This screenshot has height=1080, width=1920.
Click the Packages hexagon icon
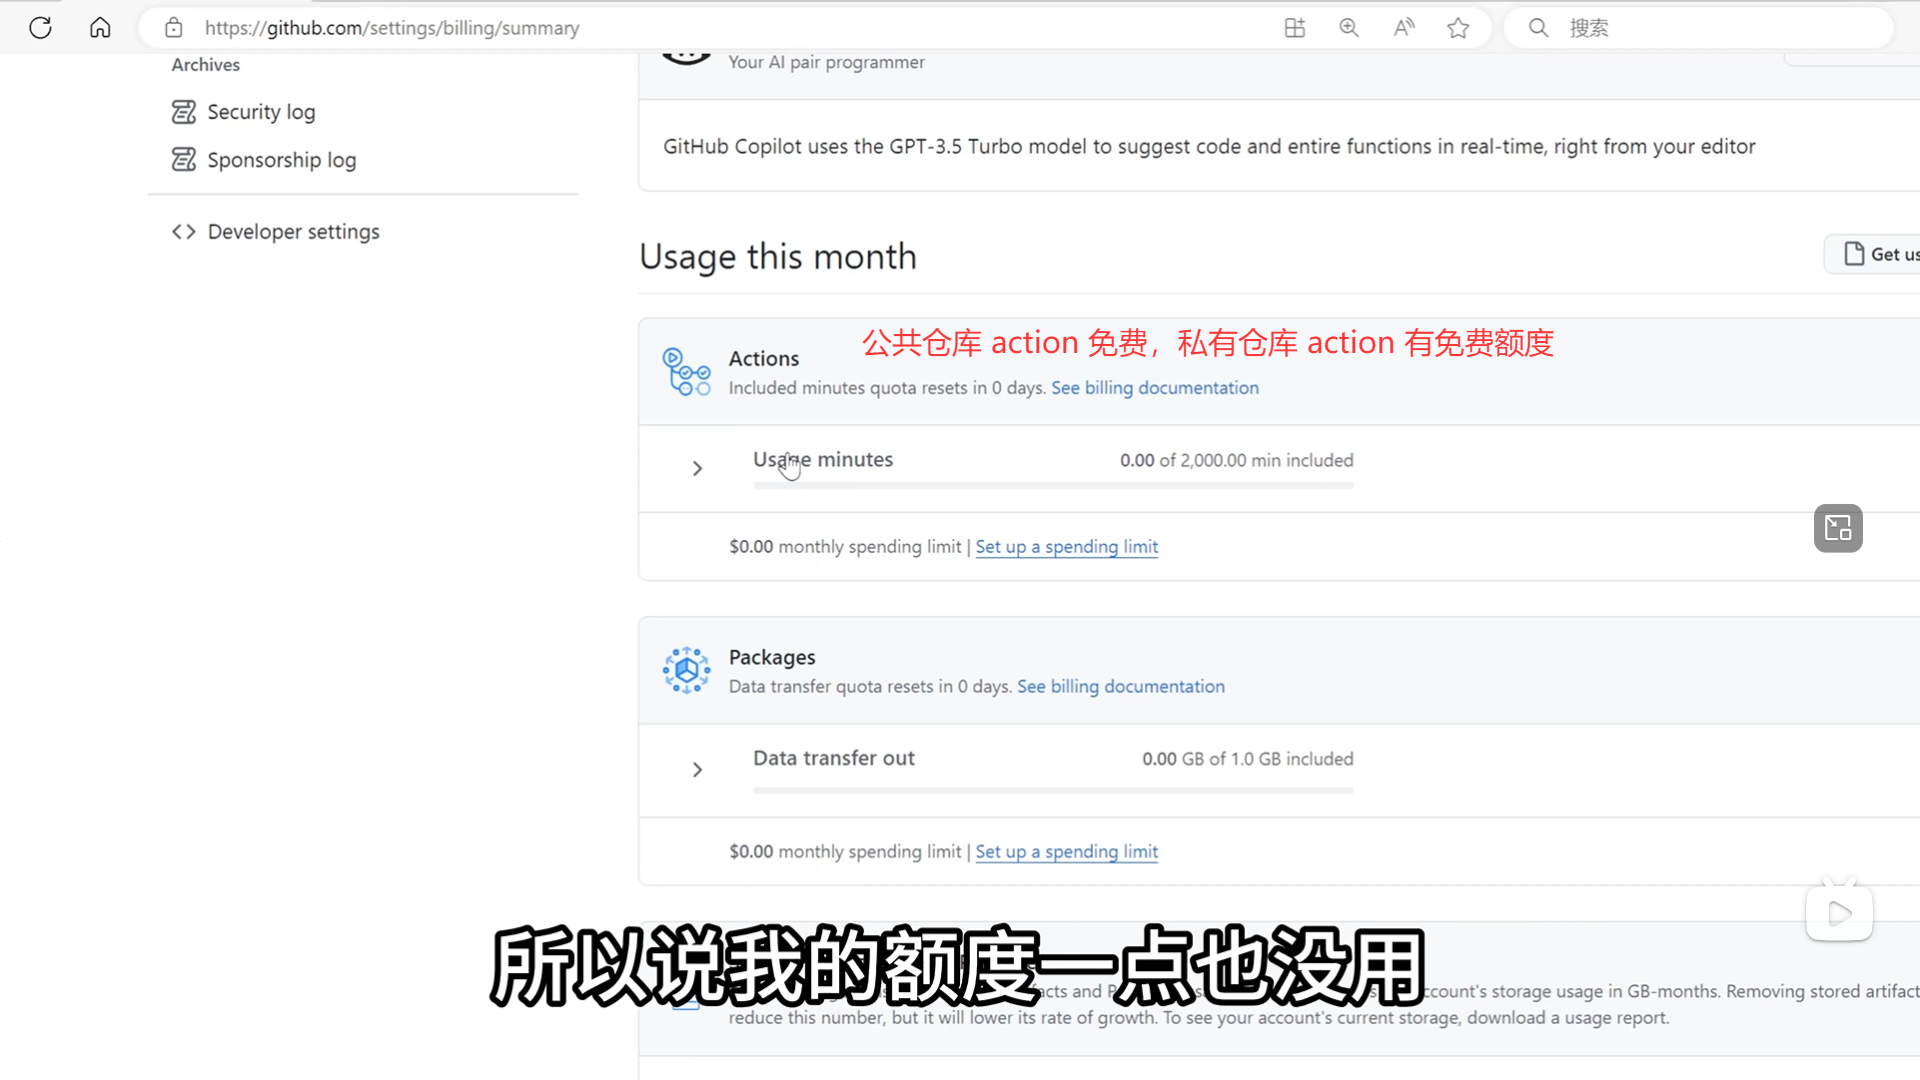pyautogui.click(x=686, y=671)
